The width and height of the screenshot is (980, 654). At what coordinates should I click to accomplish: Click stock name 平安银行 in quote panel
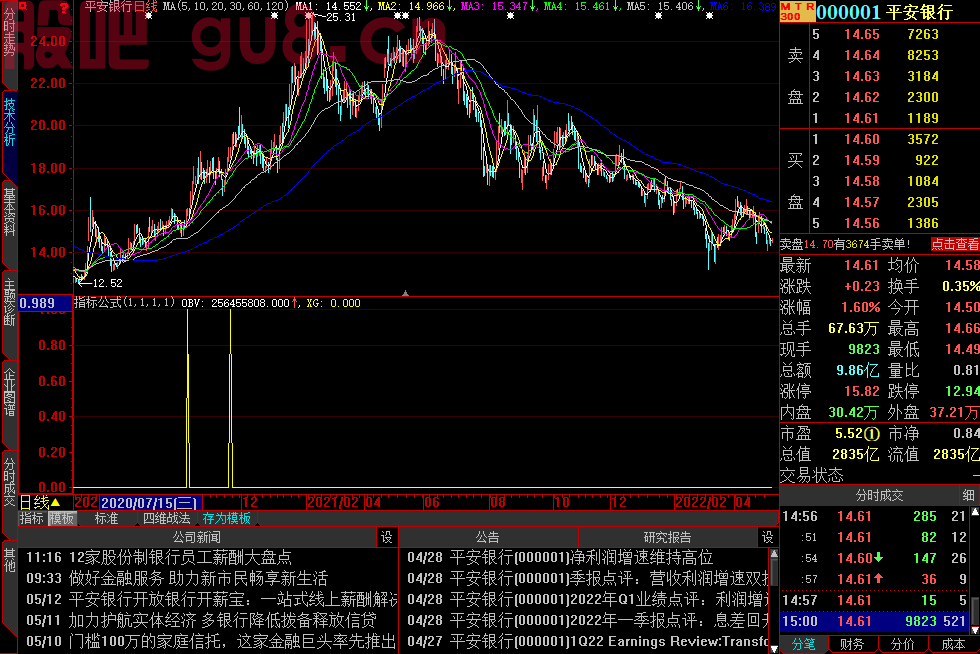[x=919, y=12]
